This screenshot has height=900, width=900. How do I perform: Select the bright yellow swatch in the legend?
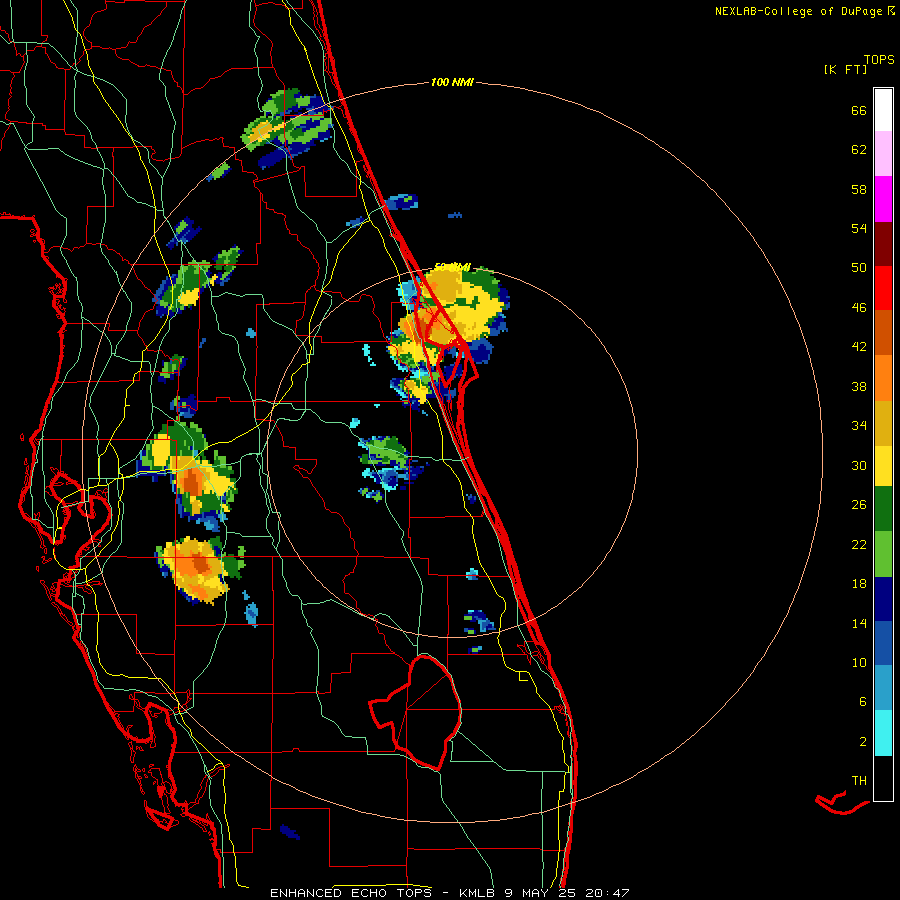pyautogui.click(x=883, y=465)
